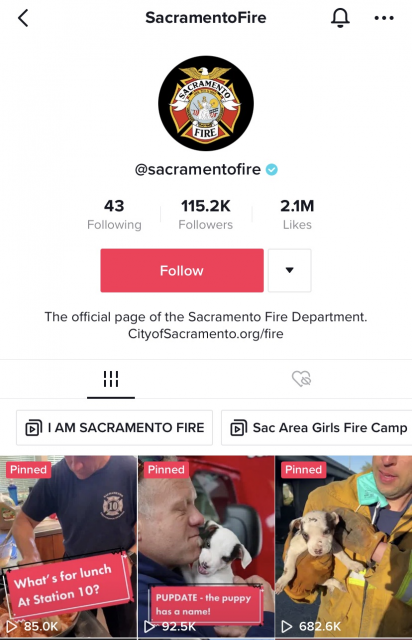The height and width of the screenshot is (640, 412).
Task: Follow the SacramentoFire account
Action: click(182, 270)
